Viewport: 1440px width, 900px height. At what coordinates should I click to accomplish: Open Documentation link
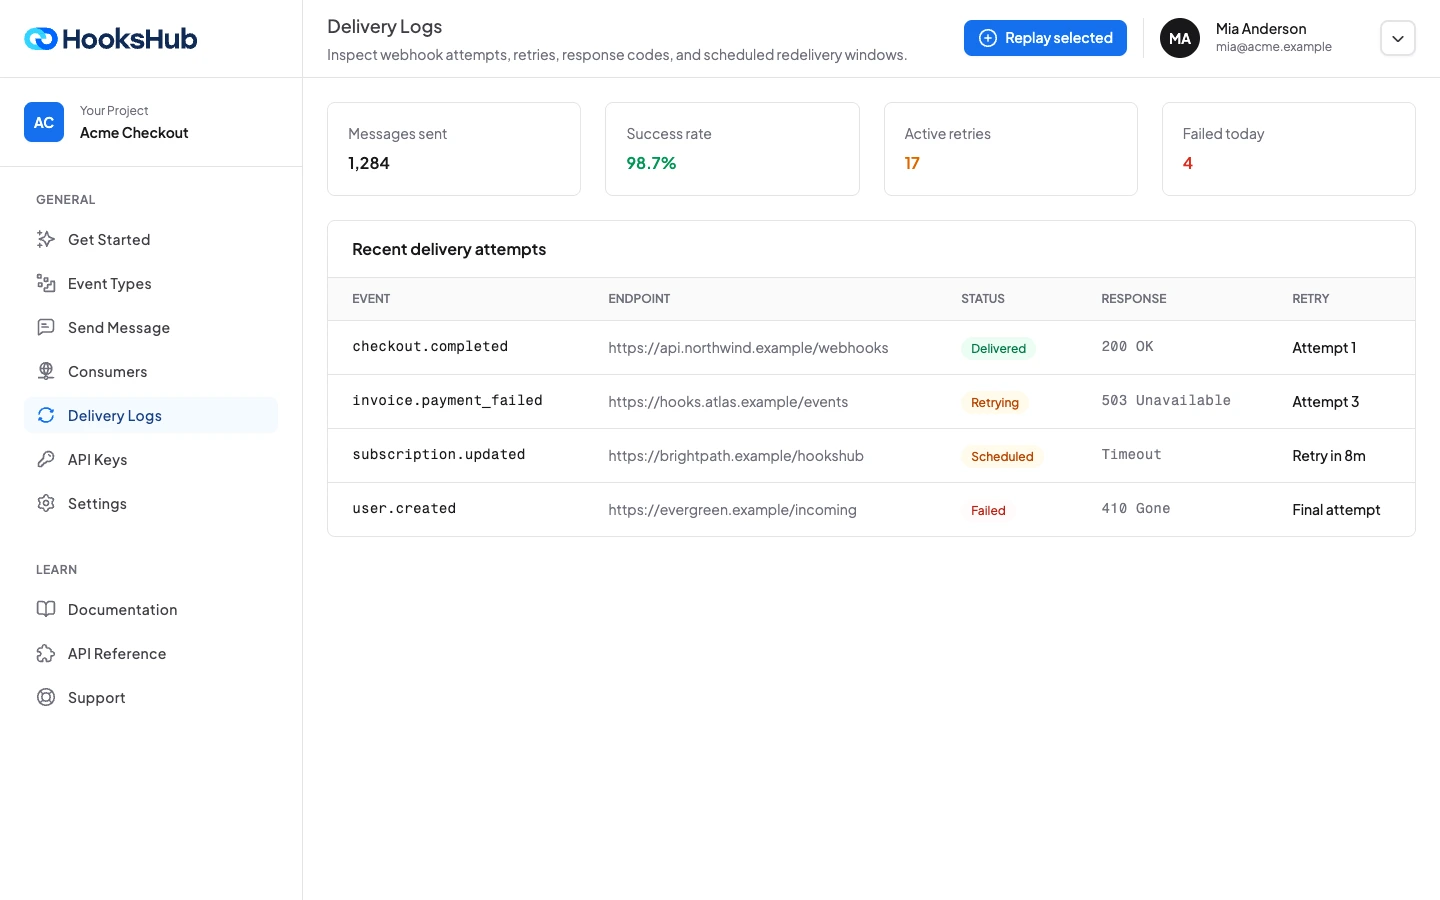pyautogui.click(x=151, y=609)
